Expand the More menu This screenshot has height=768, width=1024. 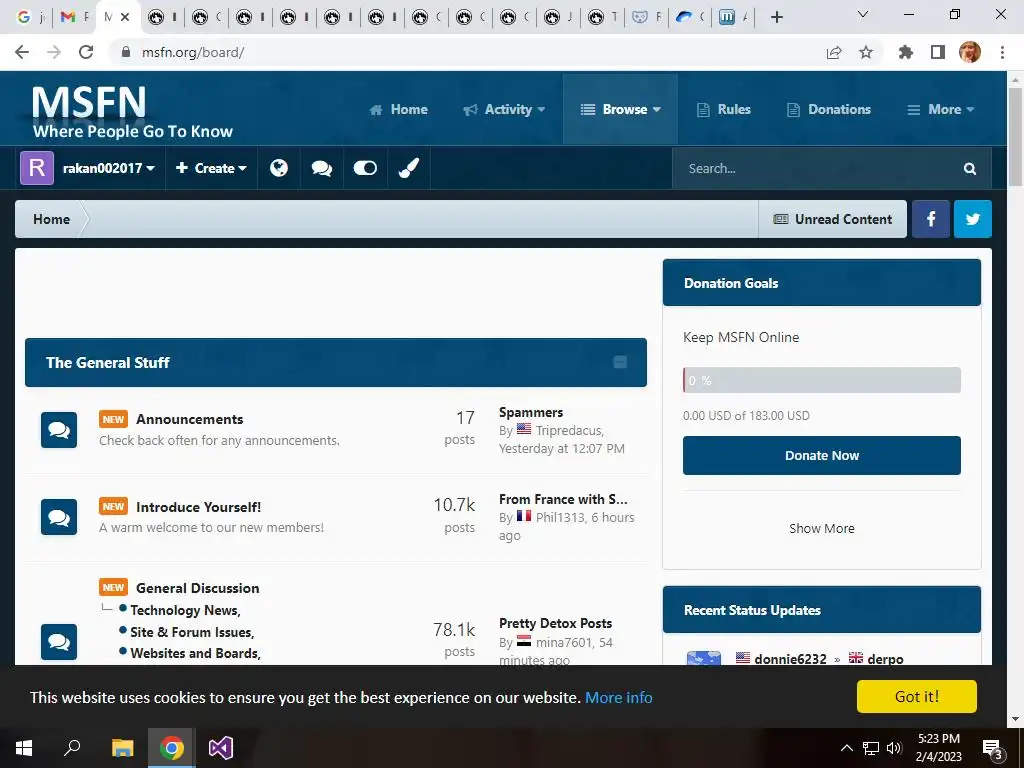(940, 110)
